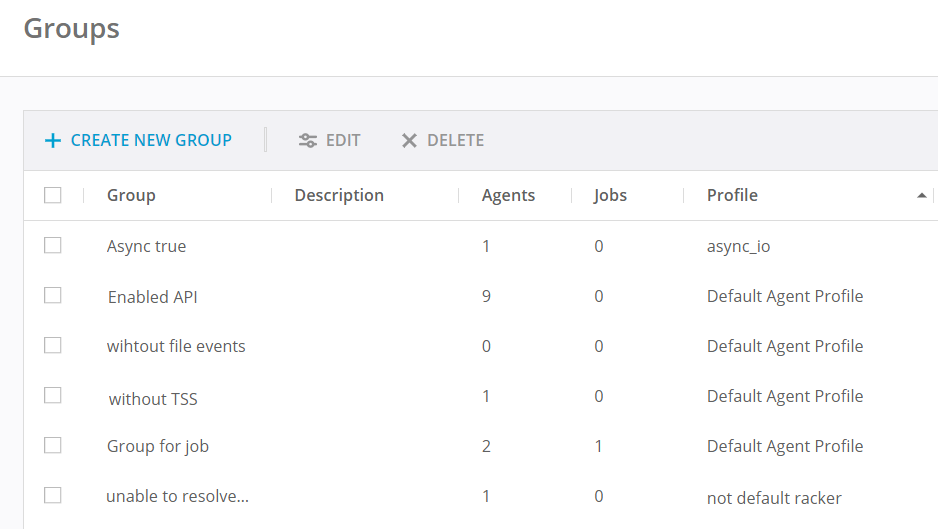The height and width of the screenshot is (529, 938).
Task: Click the Edit sliders icon
Action: pyautogui.click(x=308, y=141)
